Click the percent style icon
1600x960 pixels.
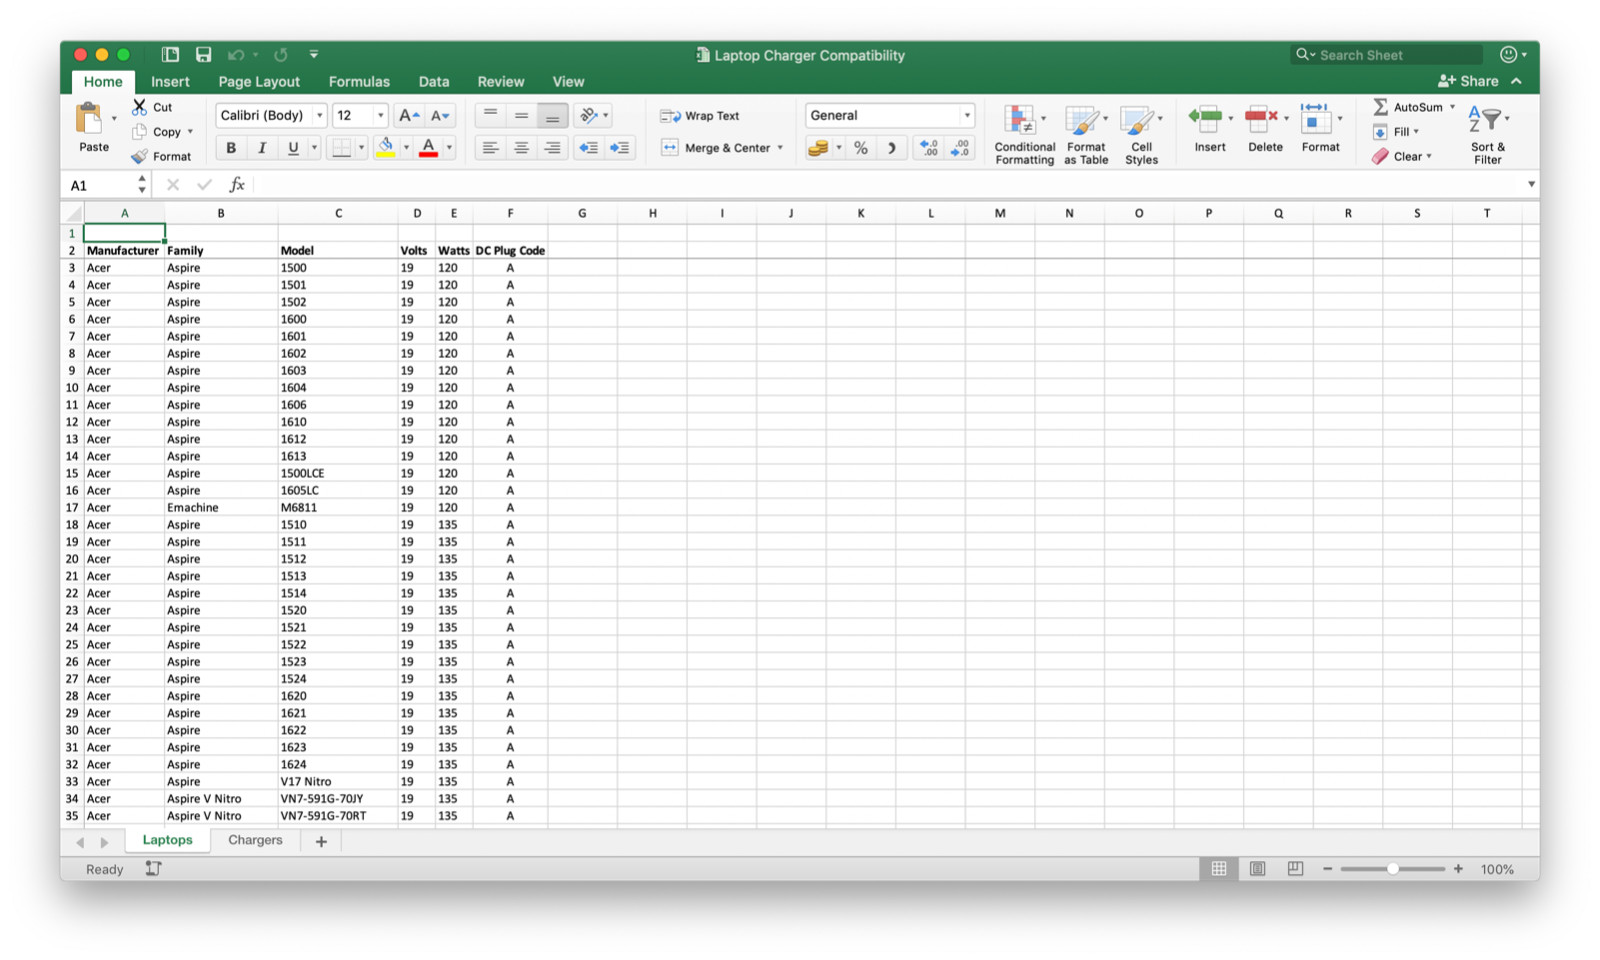(860, 148)
